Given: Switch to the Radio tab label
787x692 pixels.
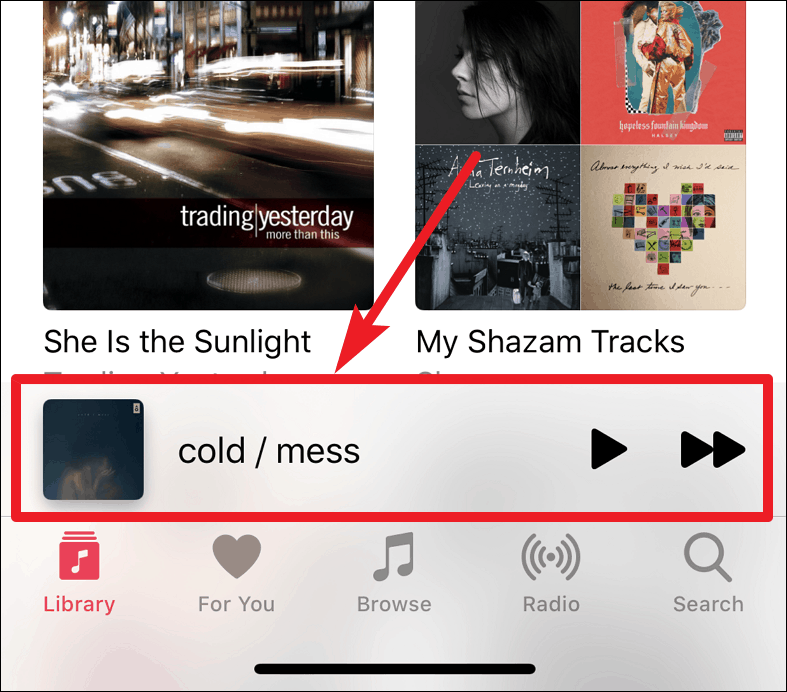Looking at the screenshot, I should pos(551,604).
